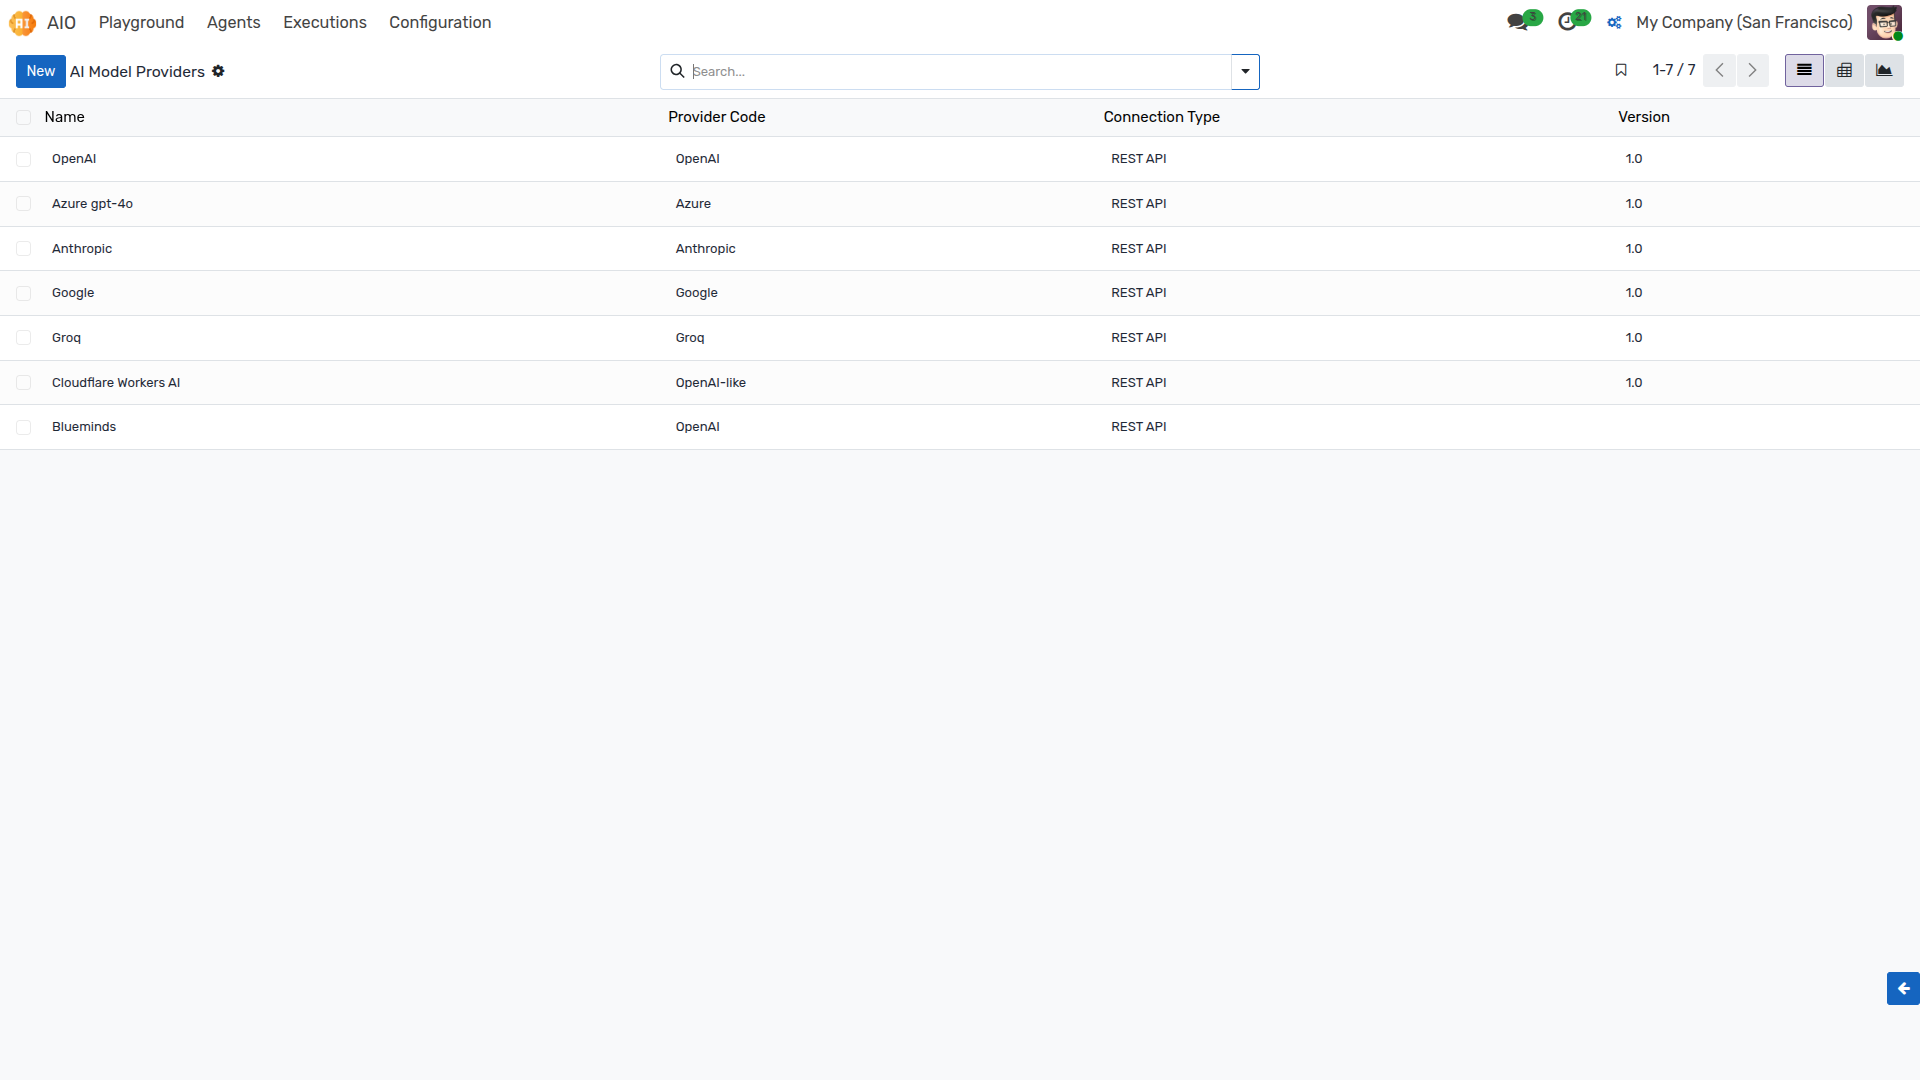The width and height of the screenshot is (1920, 1080).
Task: Click the AI Model Providers gear icon
Action: pyautogui.click(x=218, y=71)
